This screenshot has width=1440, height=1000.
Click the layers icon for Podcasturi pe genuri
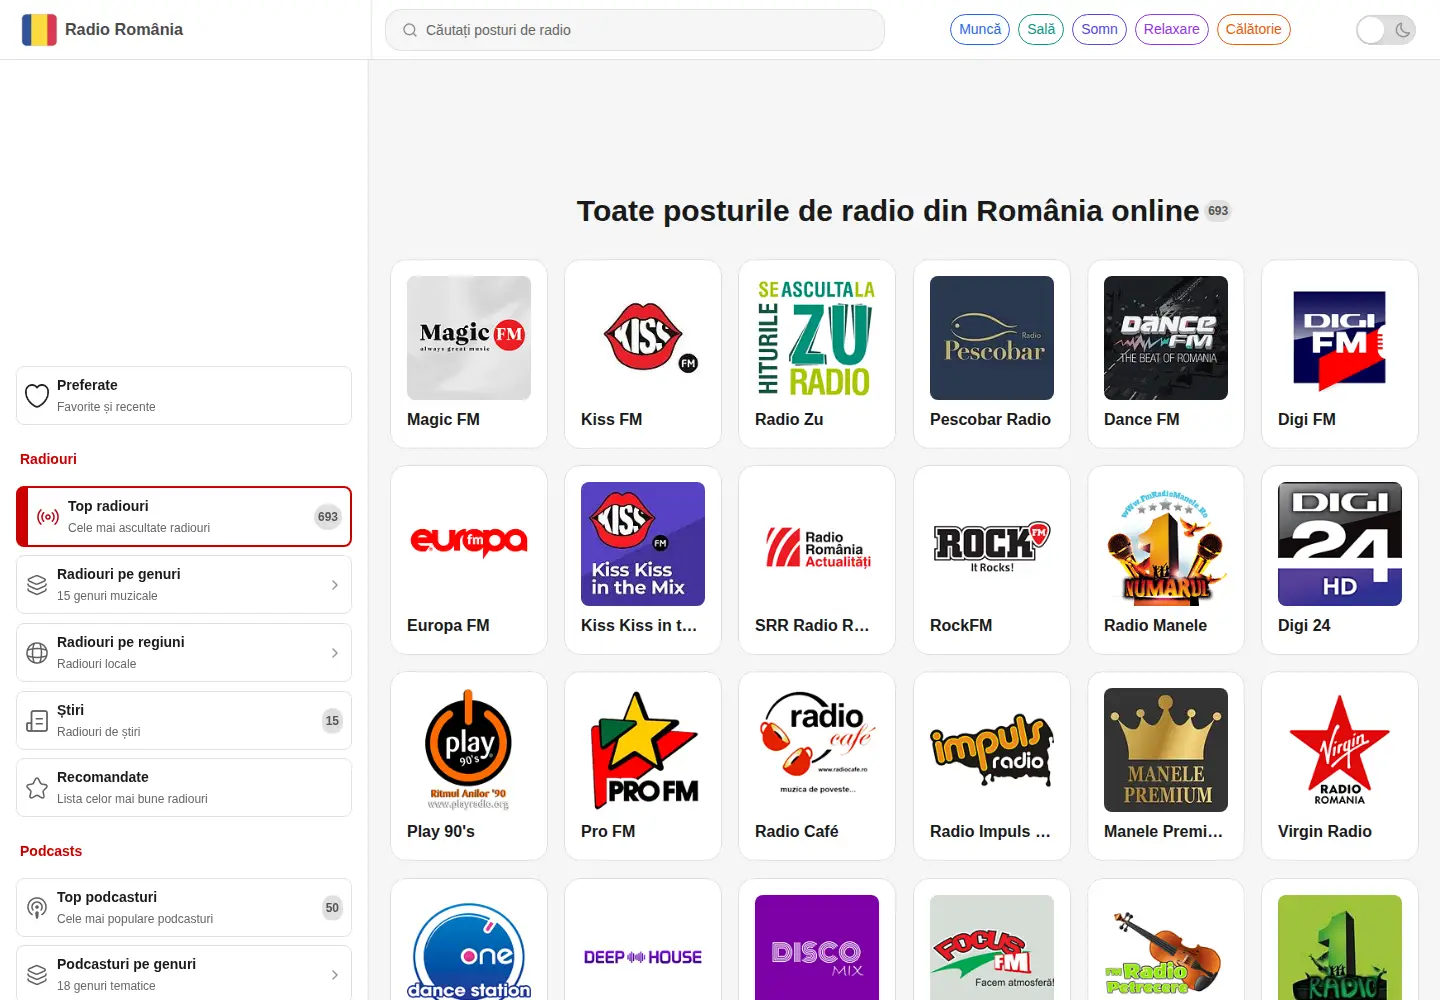point(37,975)
